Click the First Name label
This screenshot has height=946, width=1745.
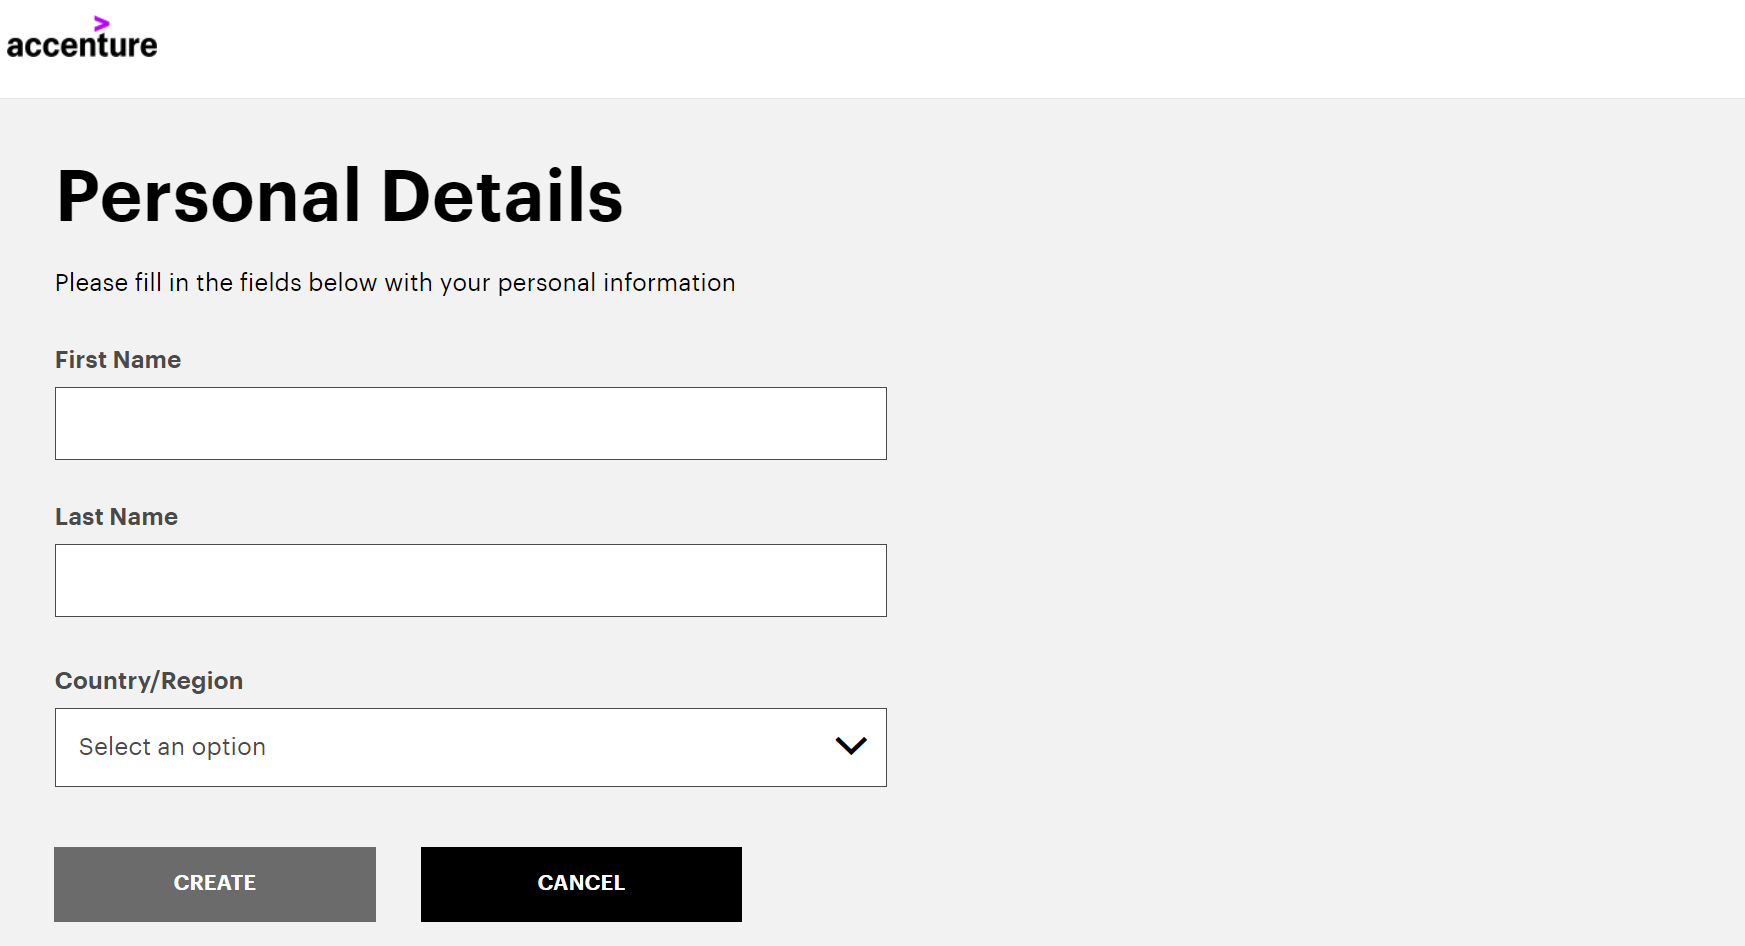click(118, 360)
